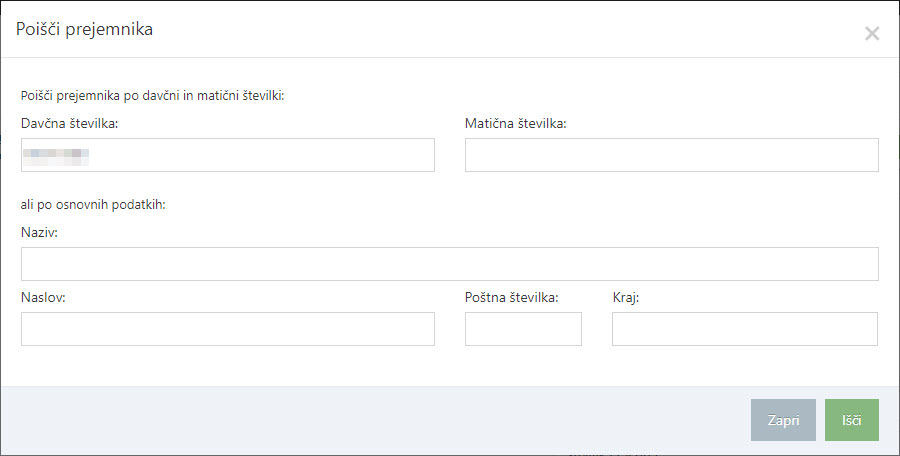900x456 pixels.
Task: Click the "Matična številka:" label
Action: click(516, 124)
